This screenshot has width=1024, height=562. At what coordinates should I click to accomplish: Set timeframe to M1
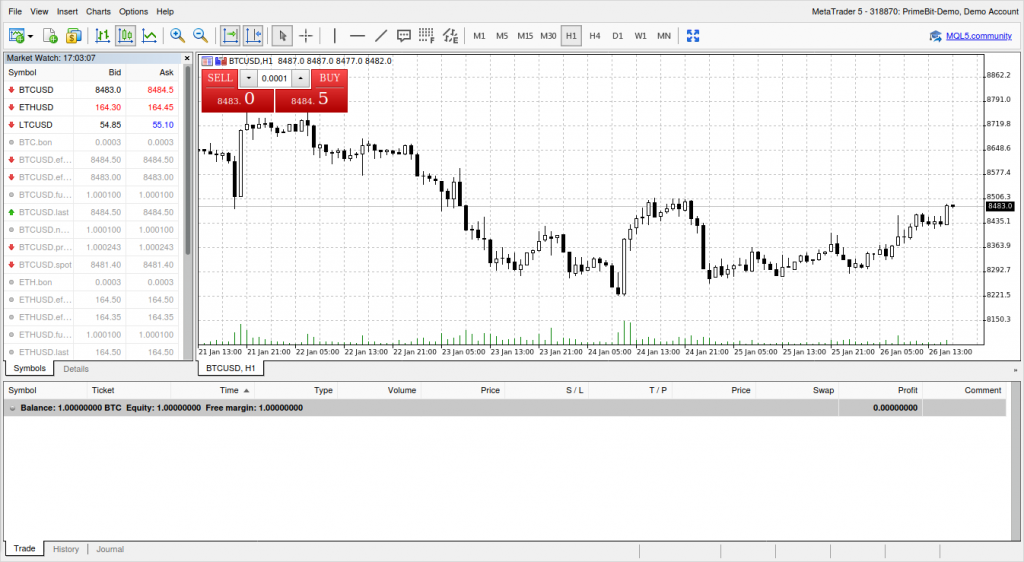(x=479, y=36)
